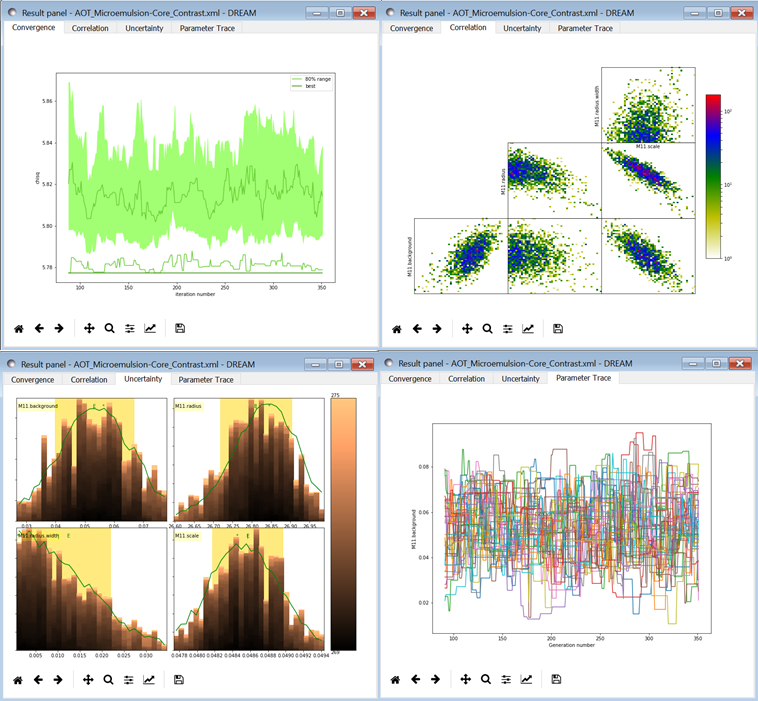This screenshot has height=701, width=758.
Task: Click the save icon under the uncertainty histograms
Action: click(x=179, y=679)
